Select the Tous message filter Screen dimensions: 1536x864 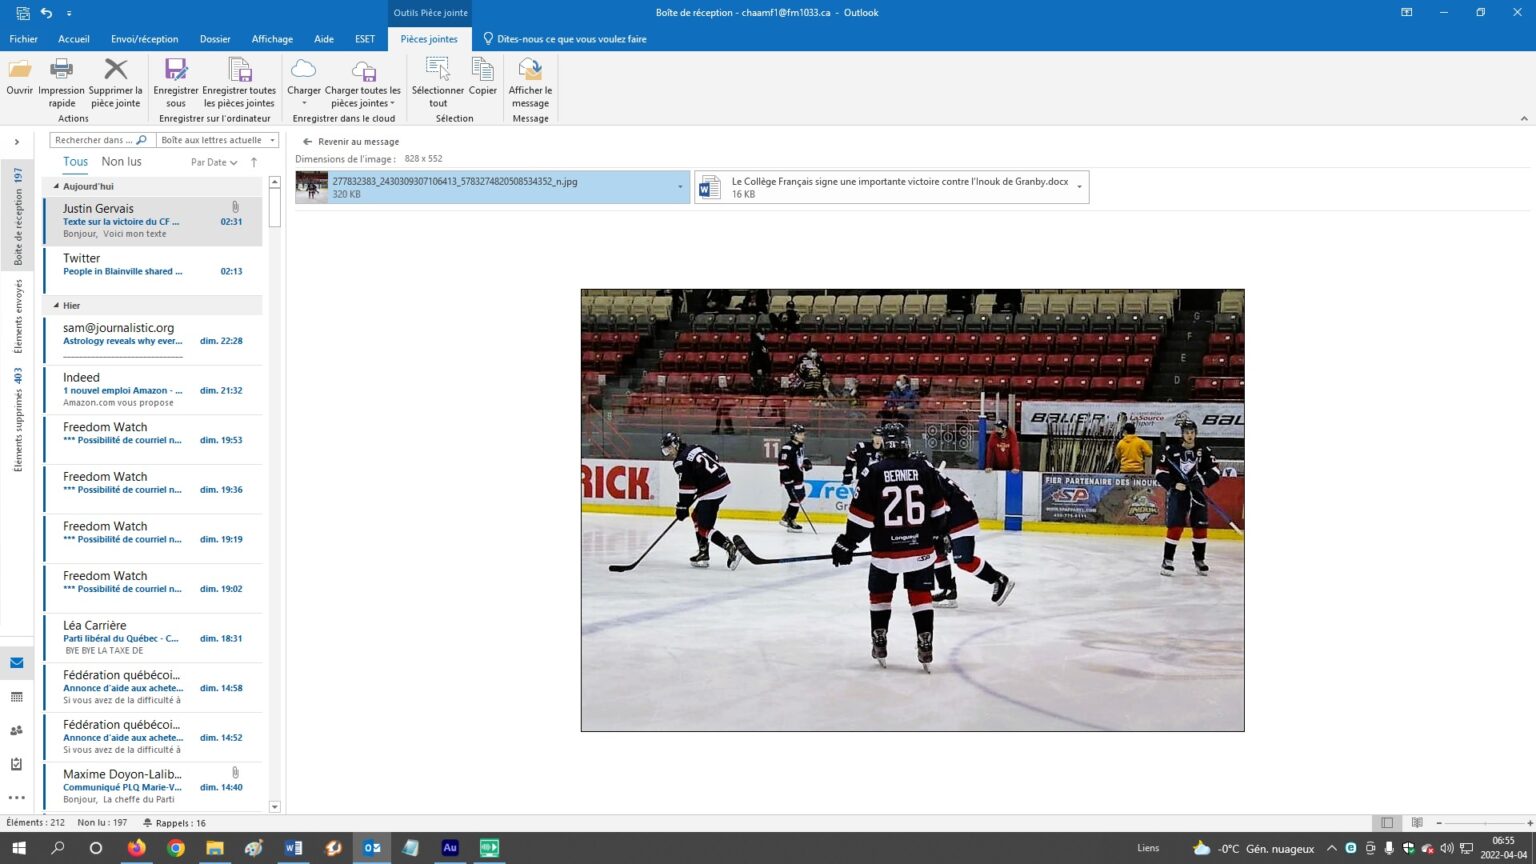click(x=75, y=162)
